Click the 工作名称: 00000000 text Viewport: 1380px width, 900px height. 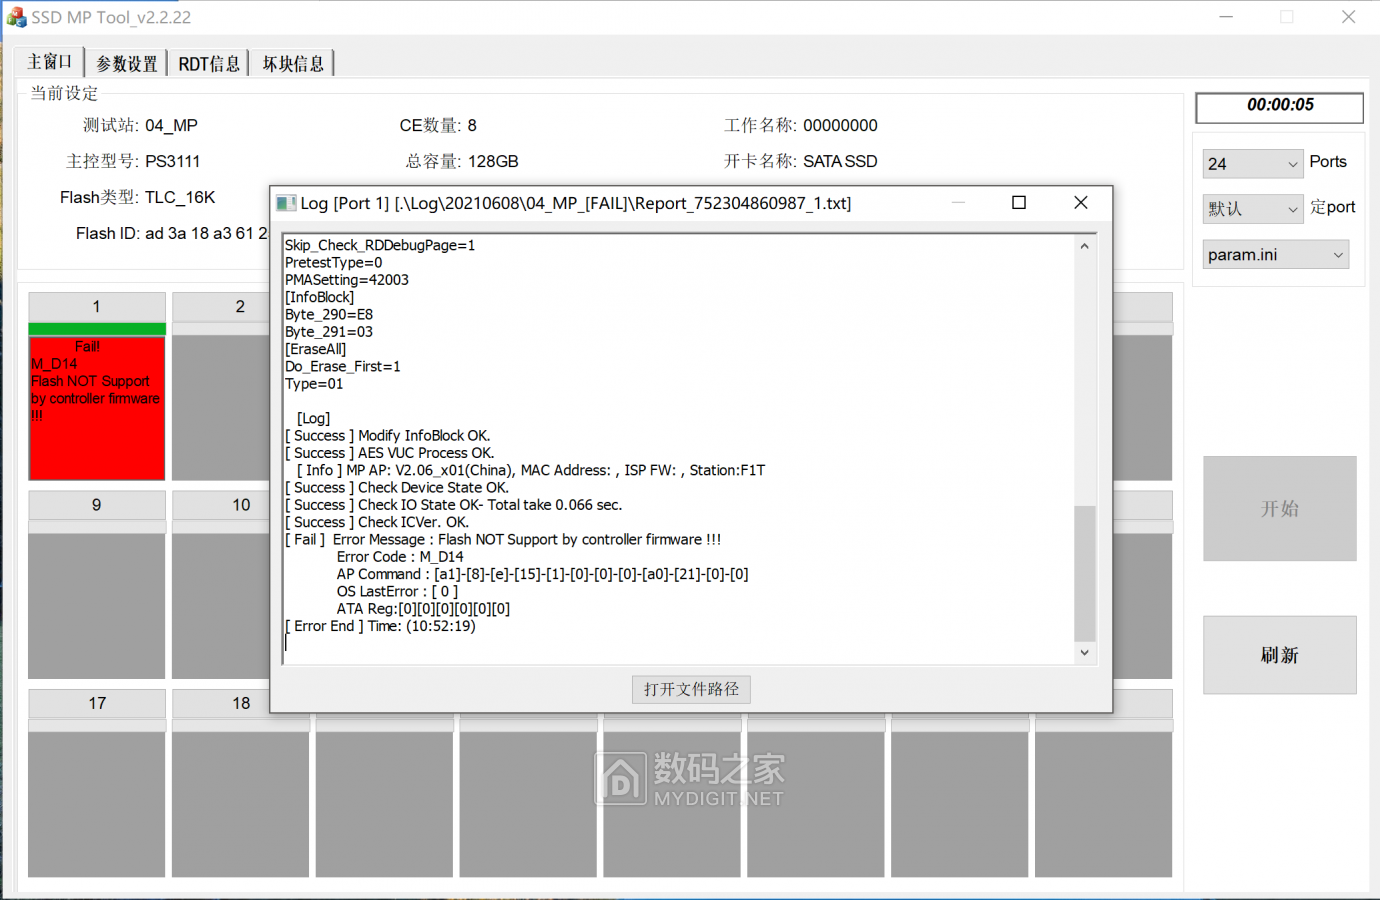[x=801, y=125]
